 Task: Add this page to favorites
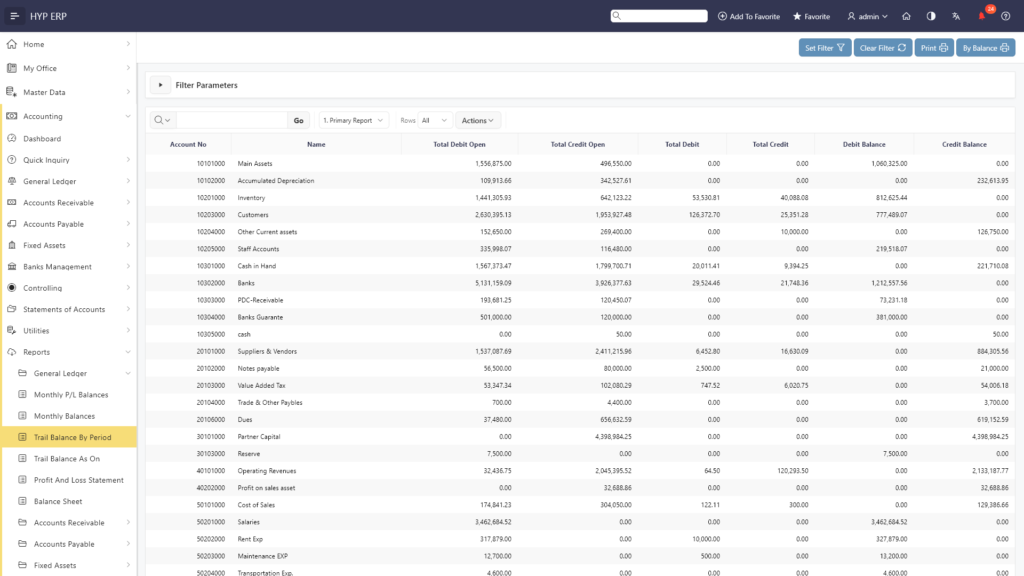[748, 16]
